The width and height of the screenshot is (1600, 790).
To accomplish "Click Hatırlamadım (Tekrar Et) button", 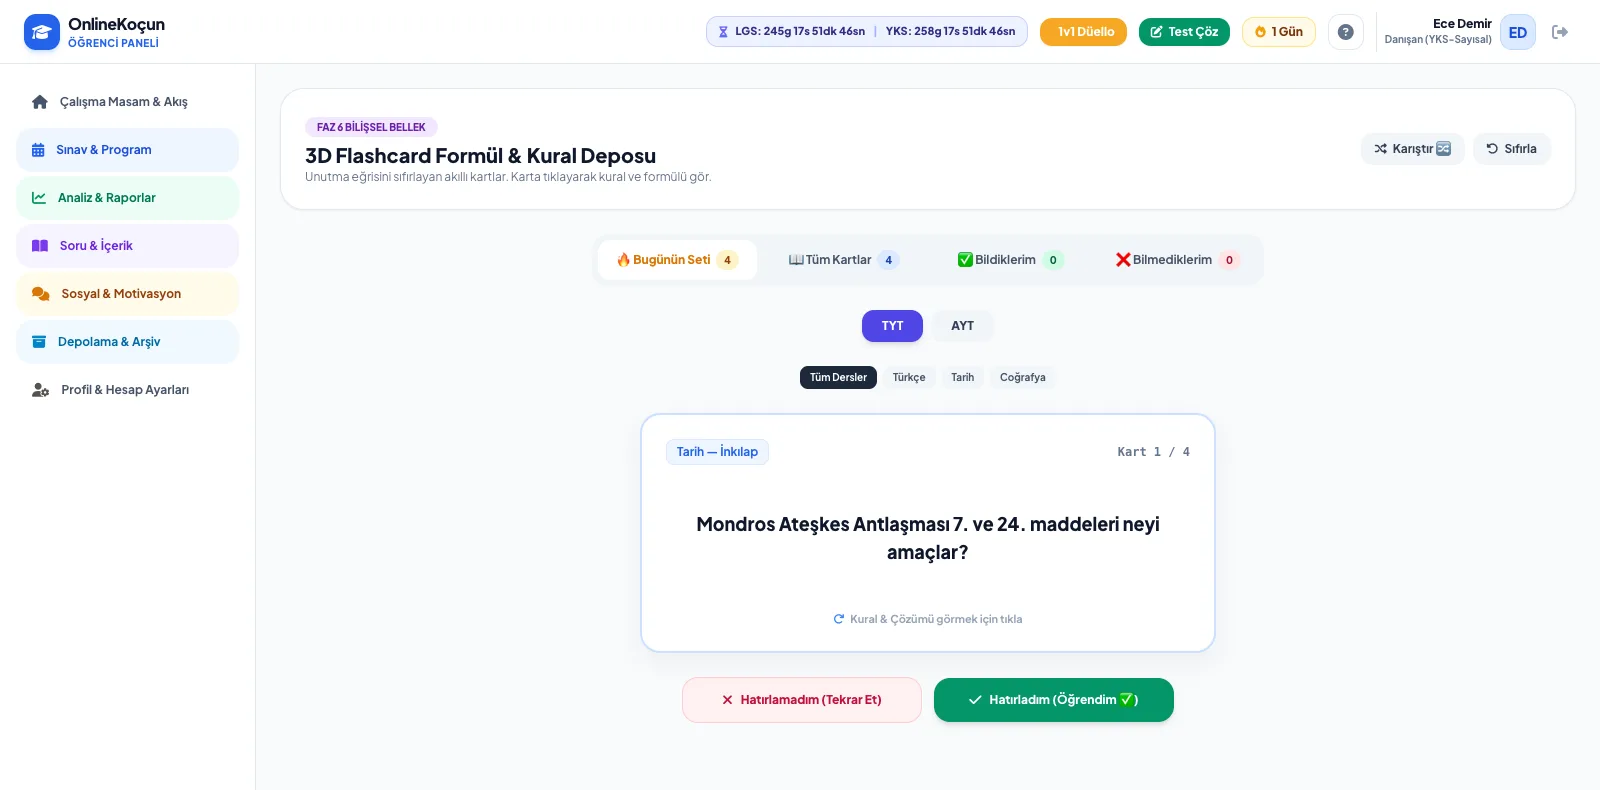I will [x=802, y=700].
